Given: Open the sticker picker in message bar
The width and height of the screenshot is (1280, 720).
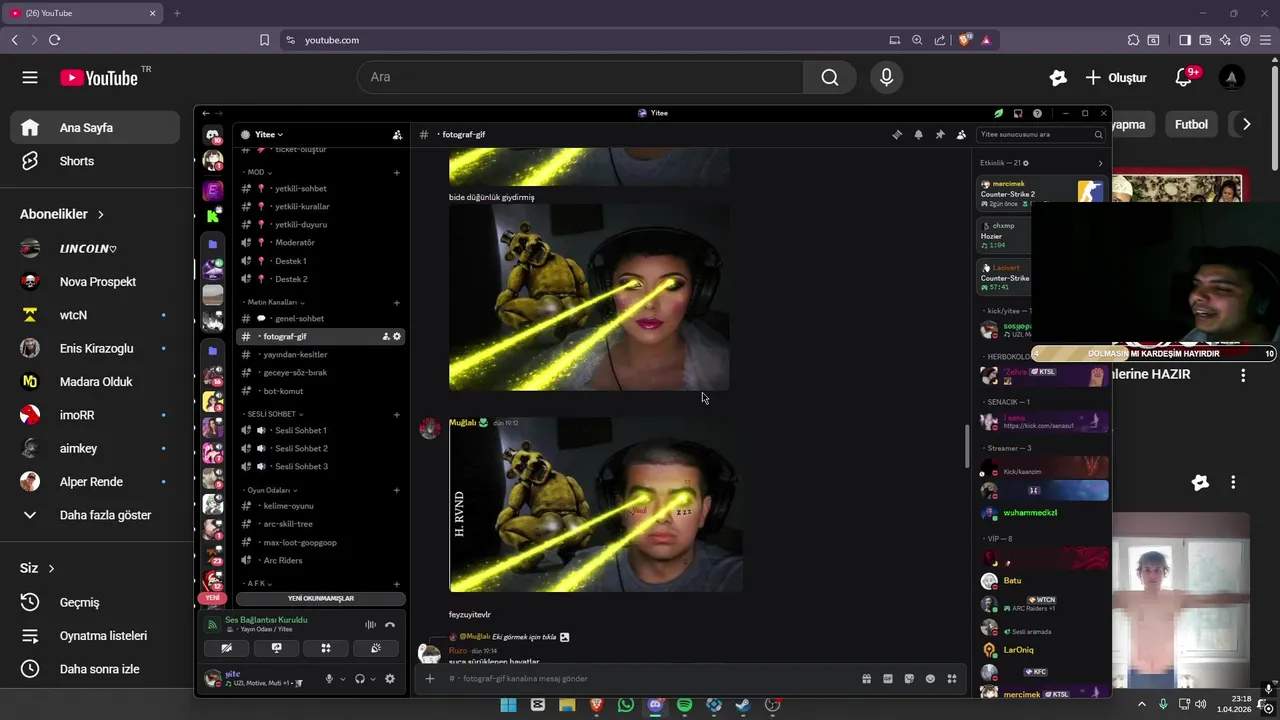Looking at the screenshot, I should coord(909,679).
